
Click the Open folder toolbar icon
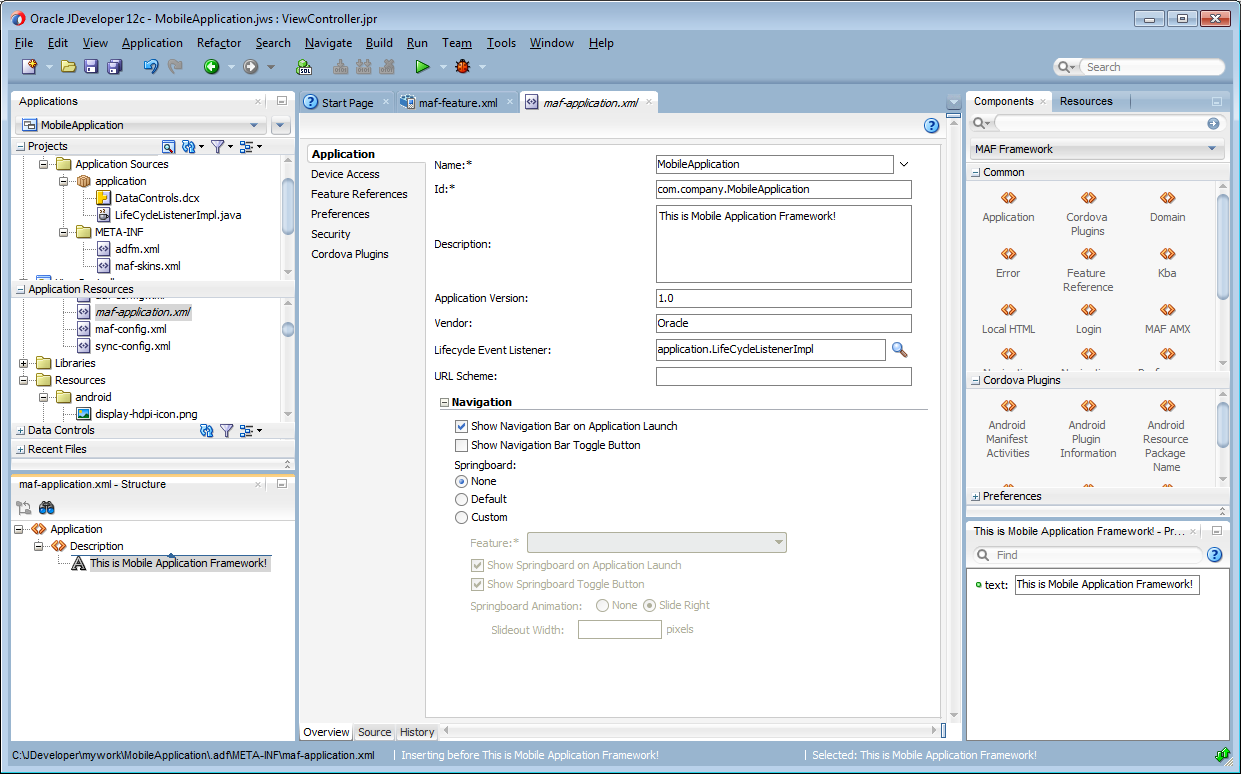point(69,67)
